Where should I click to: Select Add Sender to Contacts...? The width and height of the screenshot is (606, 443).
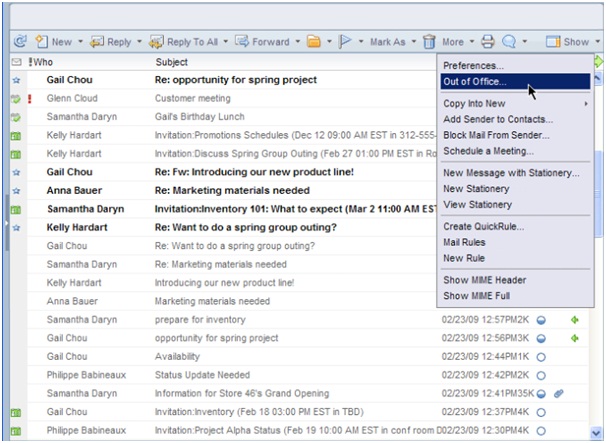pyautogui.click(x=515, y=119)
